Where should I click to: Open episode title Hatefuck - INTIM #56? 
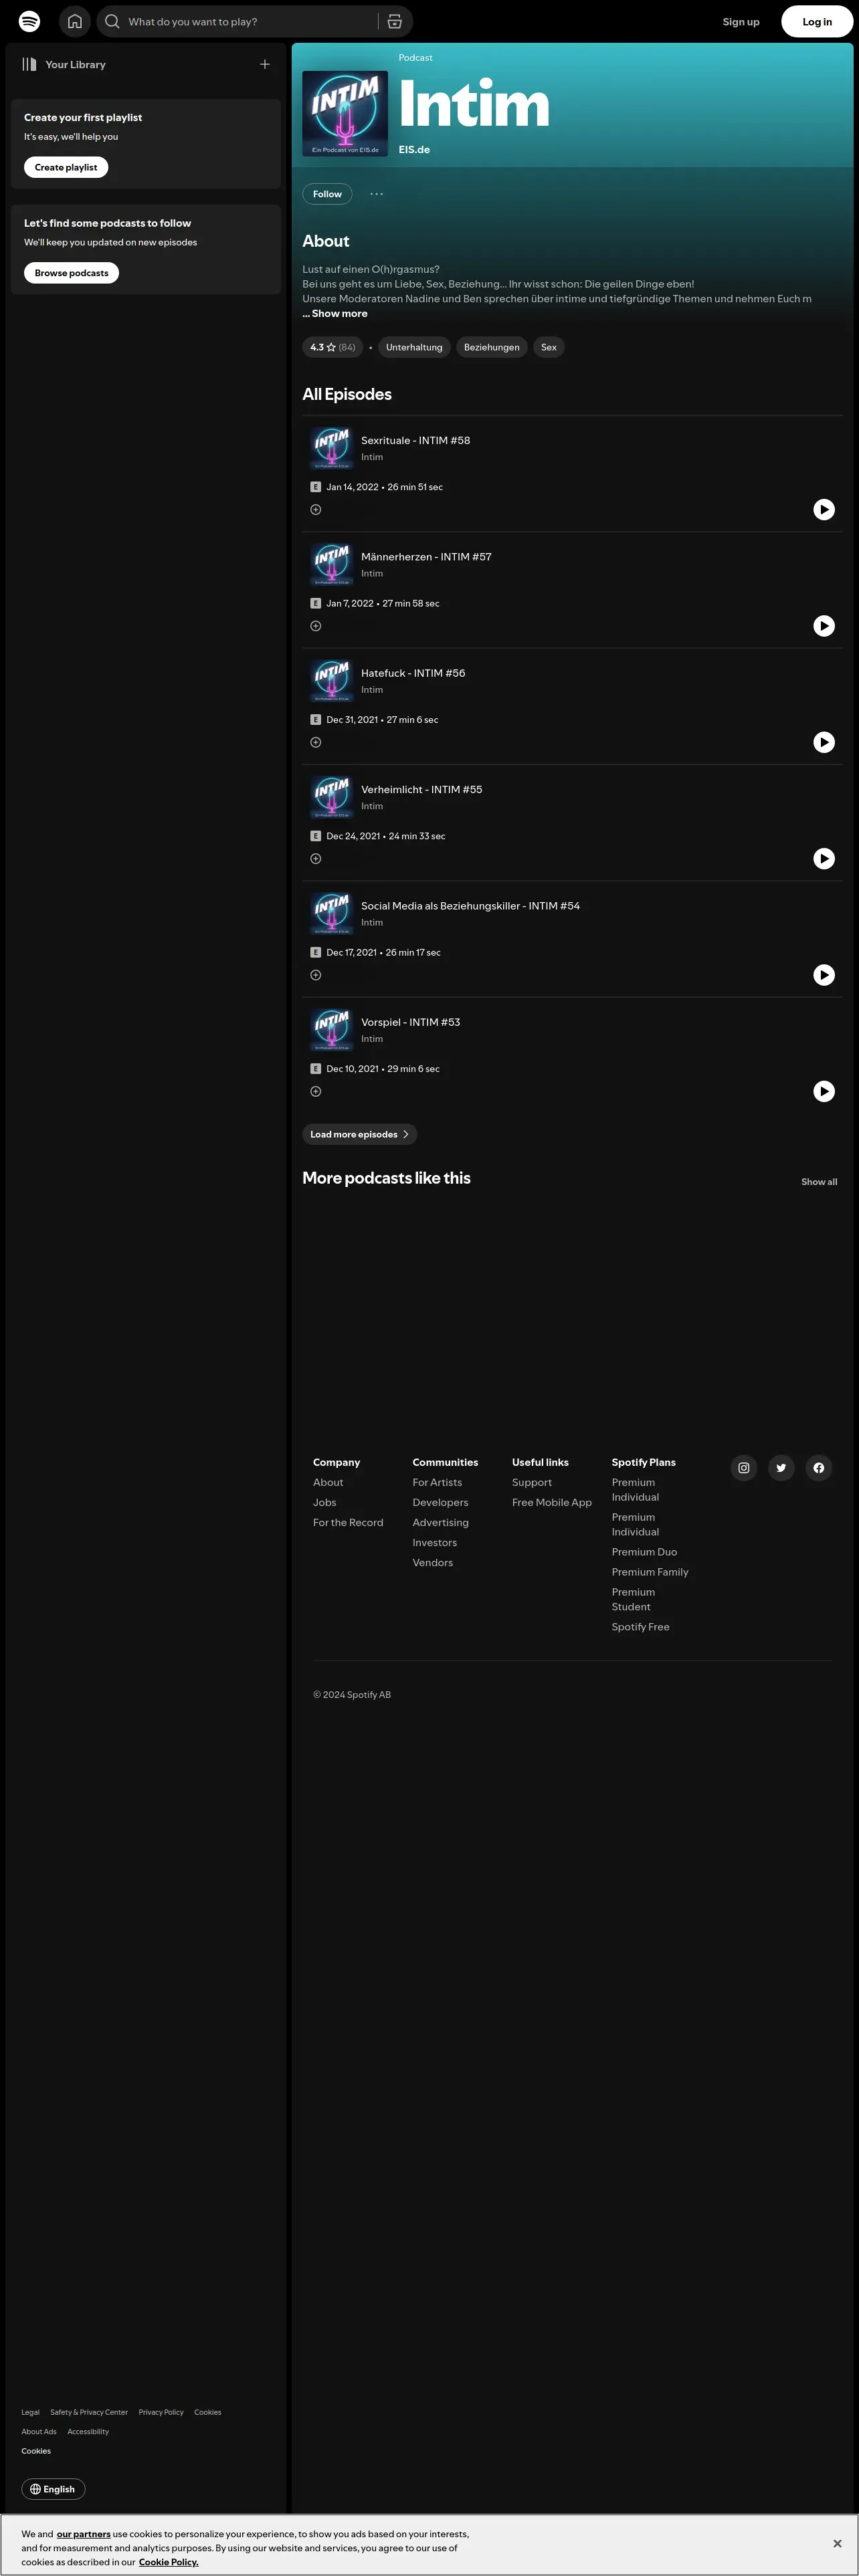[x=413, y=673]
